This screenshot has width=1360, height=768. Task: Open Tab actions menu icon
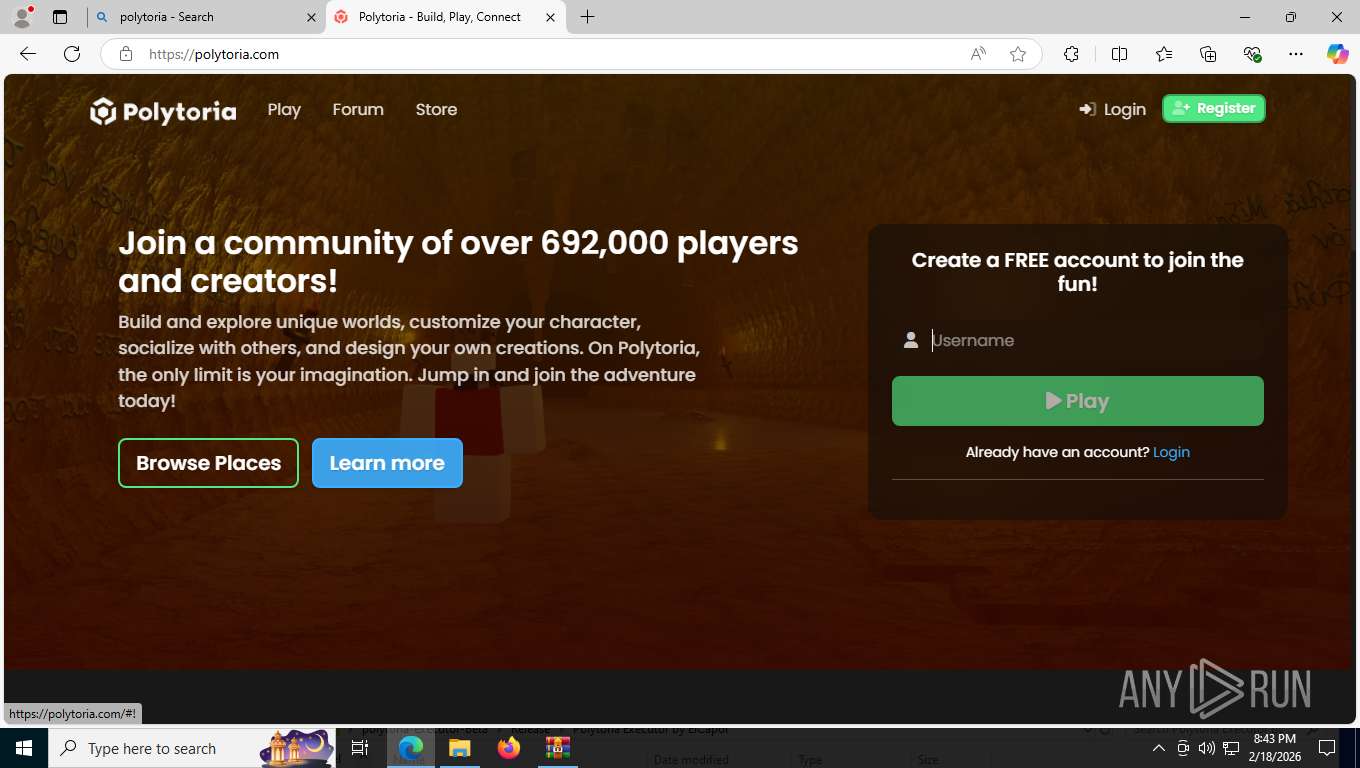pyautogui.click(x=60, y=17)
